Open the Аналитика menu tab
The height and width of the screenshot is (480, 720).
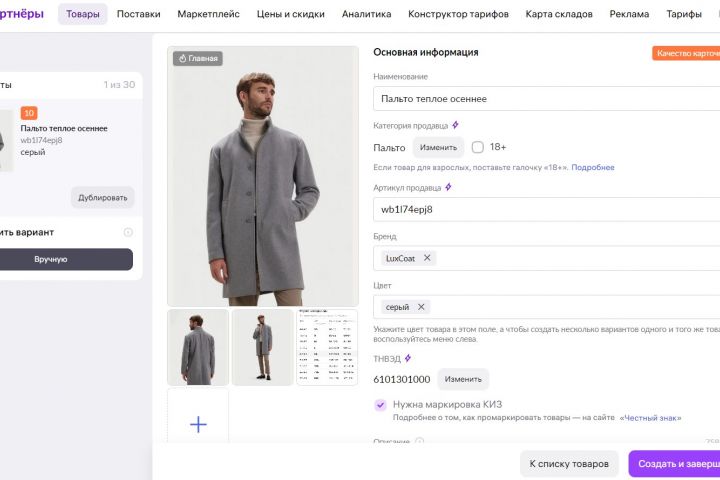click(366, 14)
